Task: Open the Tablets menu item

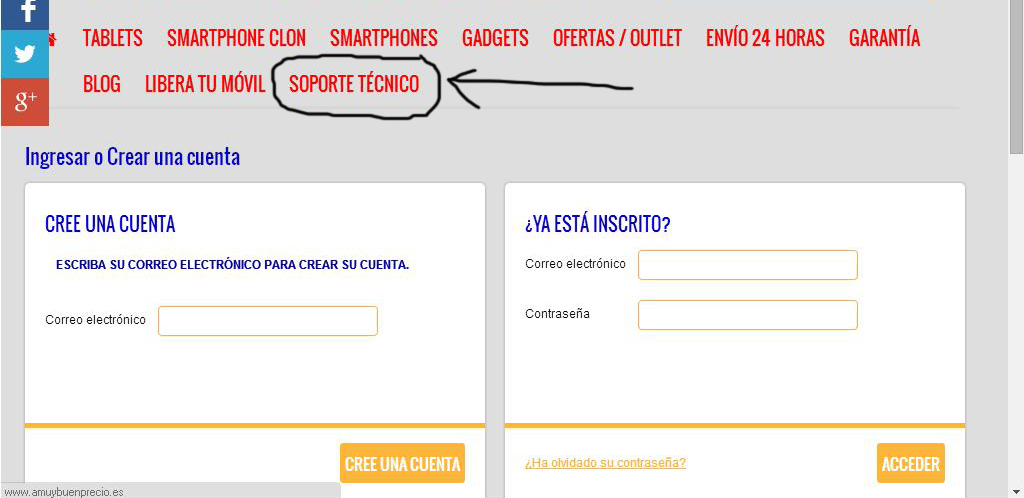Action: (112, 38)
